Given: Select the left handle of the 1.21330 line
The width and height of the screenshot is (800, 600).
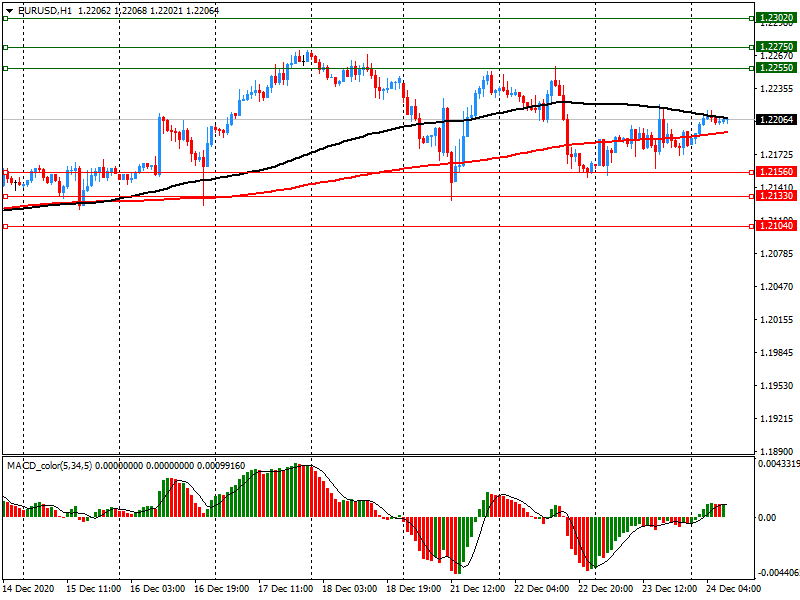Looking at the screenshot, I should tap(5, 196).
